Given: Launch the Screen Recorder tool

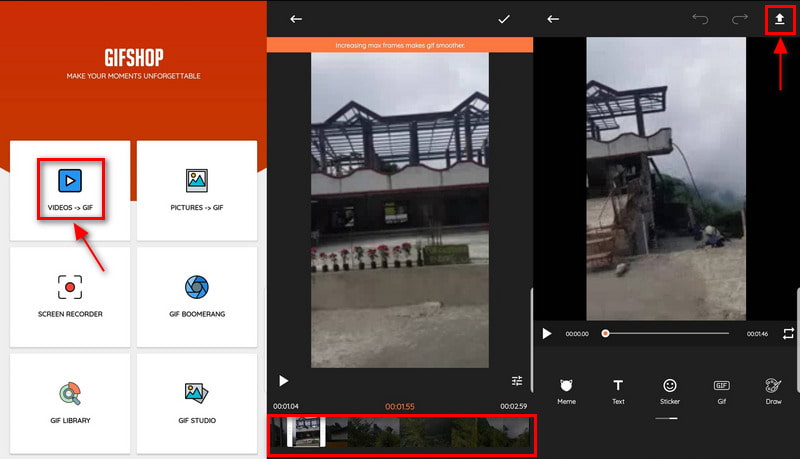Looking at the screenshot, I should point(70,296).
